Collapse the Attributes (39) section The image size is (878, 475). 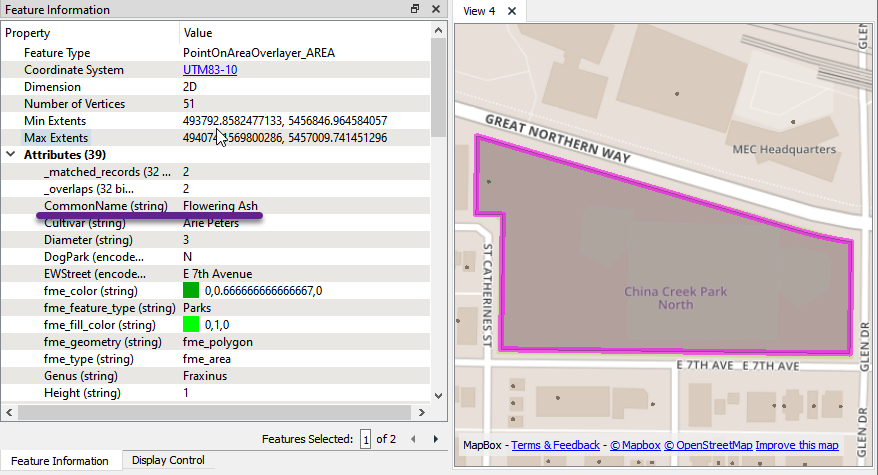11,155
